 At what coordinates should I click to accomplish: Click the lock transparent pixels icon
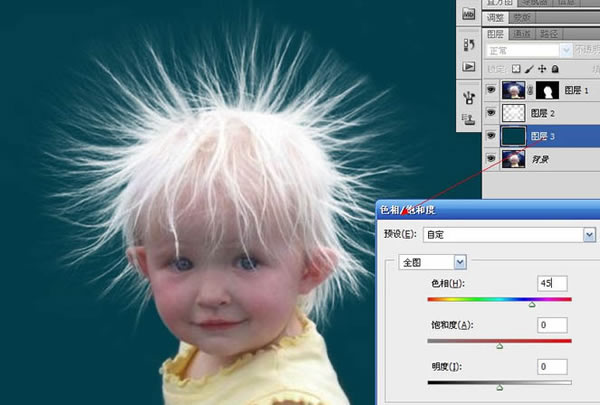(x=516, y=69)
